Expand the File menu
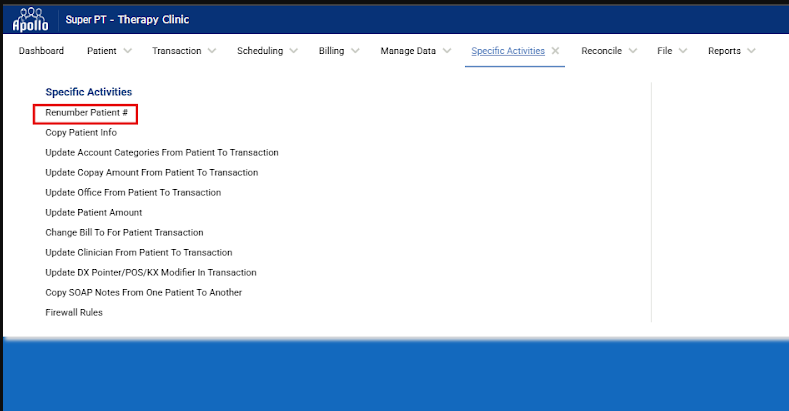 tap(672, 51)
